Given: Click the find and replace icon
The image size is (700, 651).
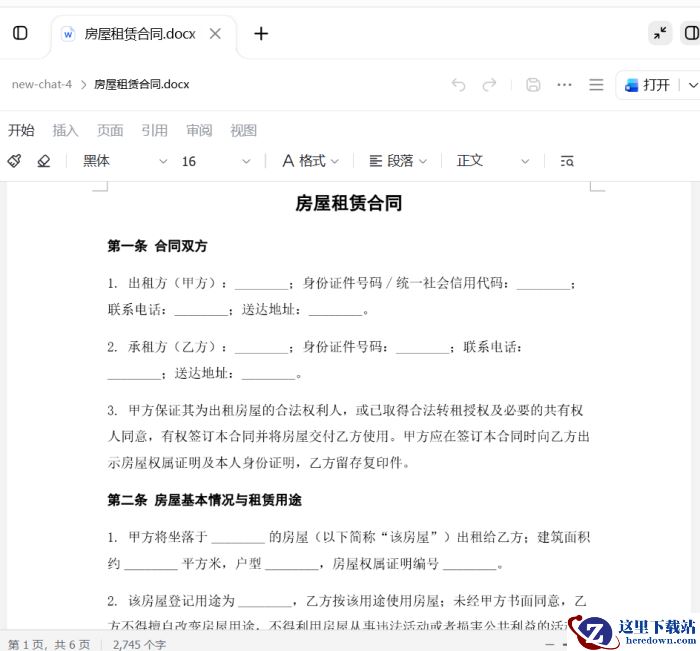Looking at the screenshot, I should (x=567, y=161).
